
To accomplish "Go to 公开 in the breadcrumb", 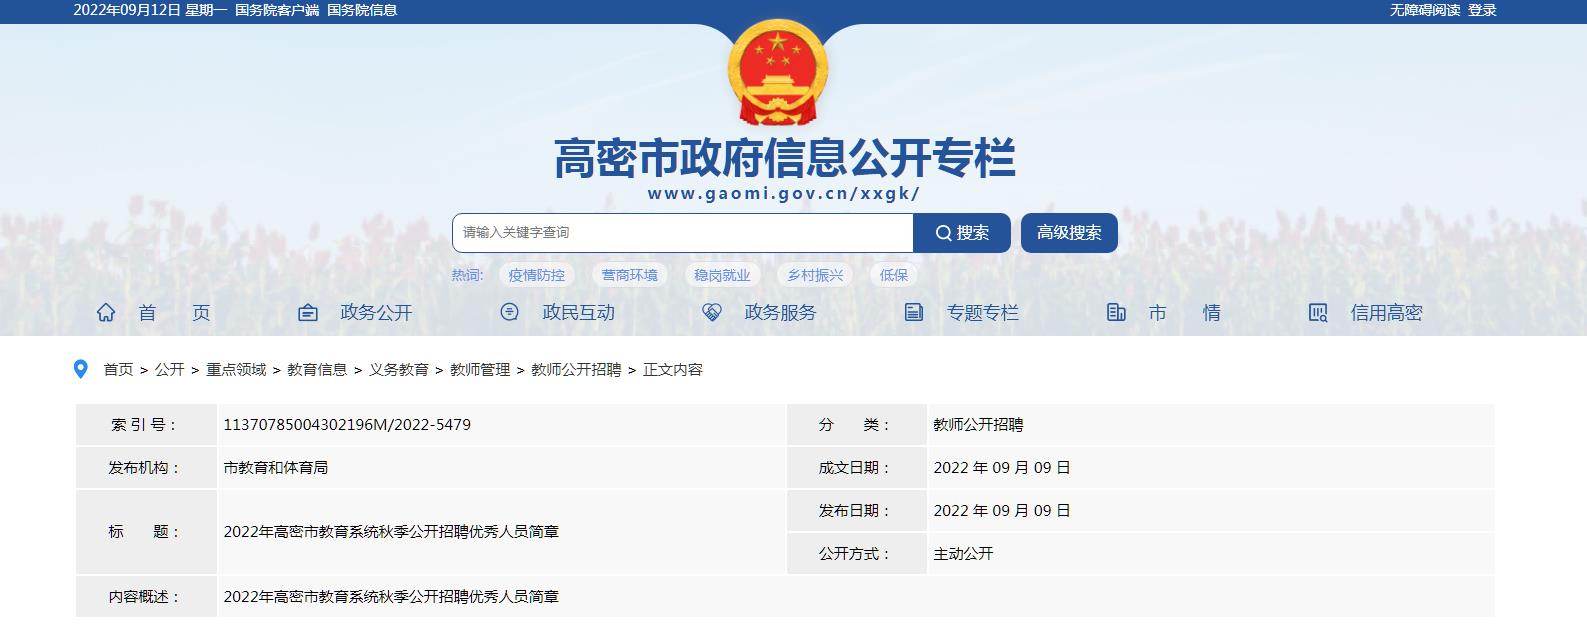I will click(170, 370).
